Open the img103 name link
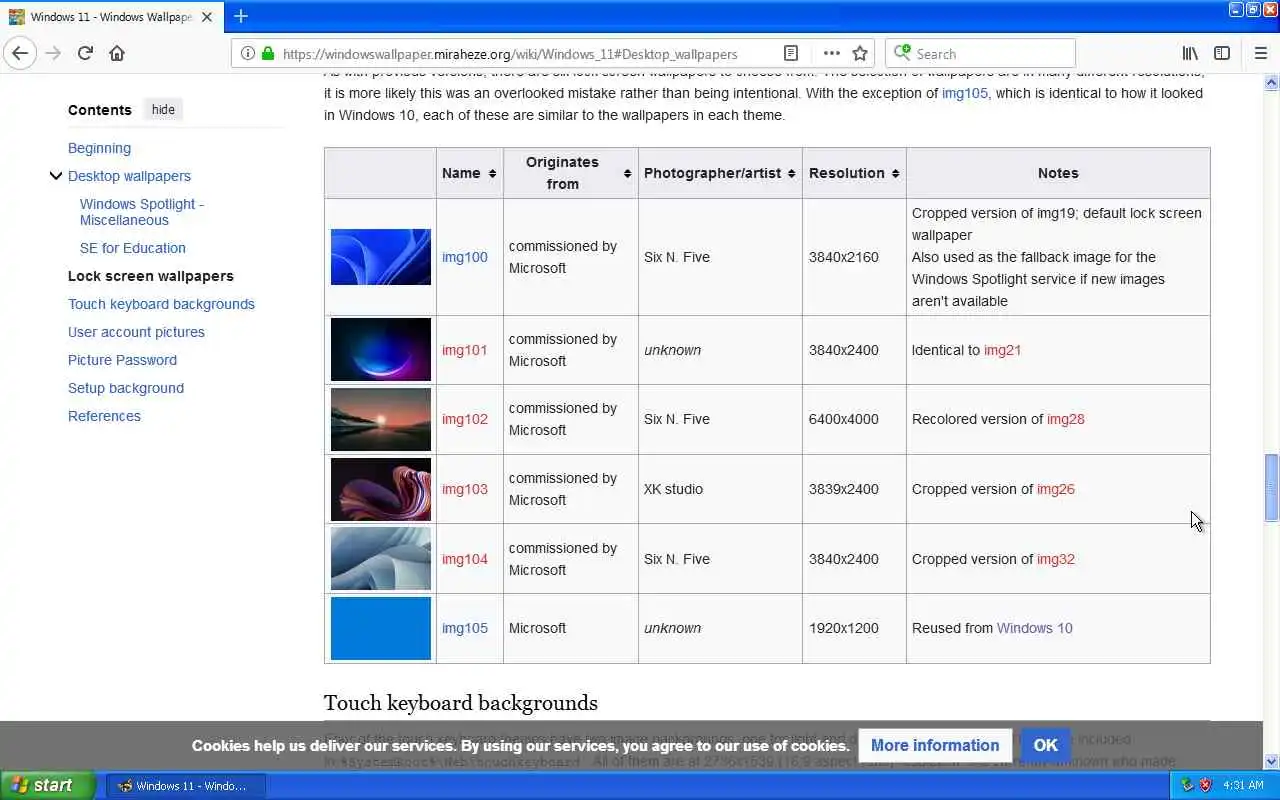This screenshot has width=1280, height=800. point(465,489)
